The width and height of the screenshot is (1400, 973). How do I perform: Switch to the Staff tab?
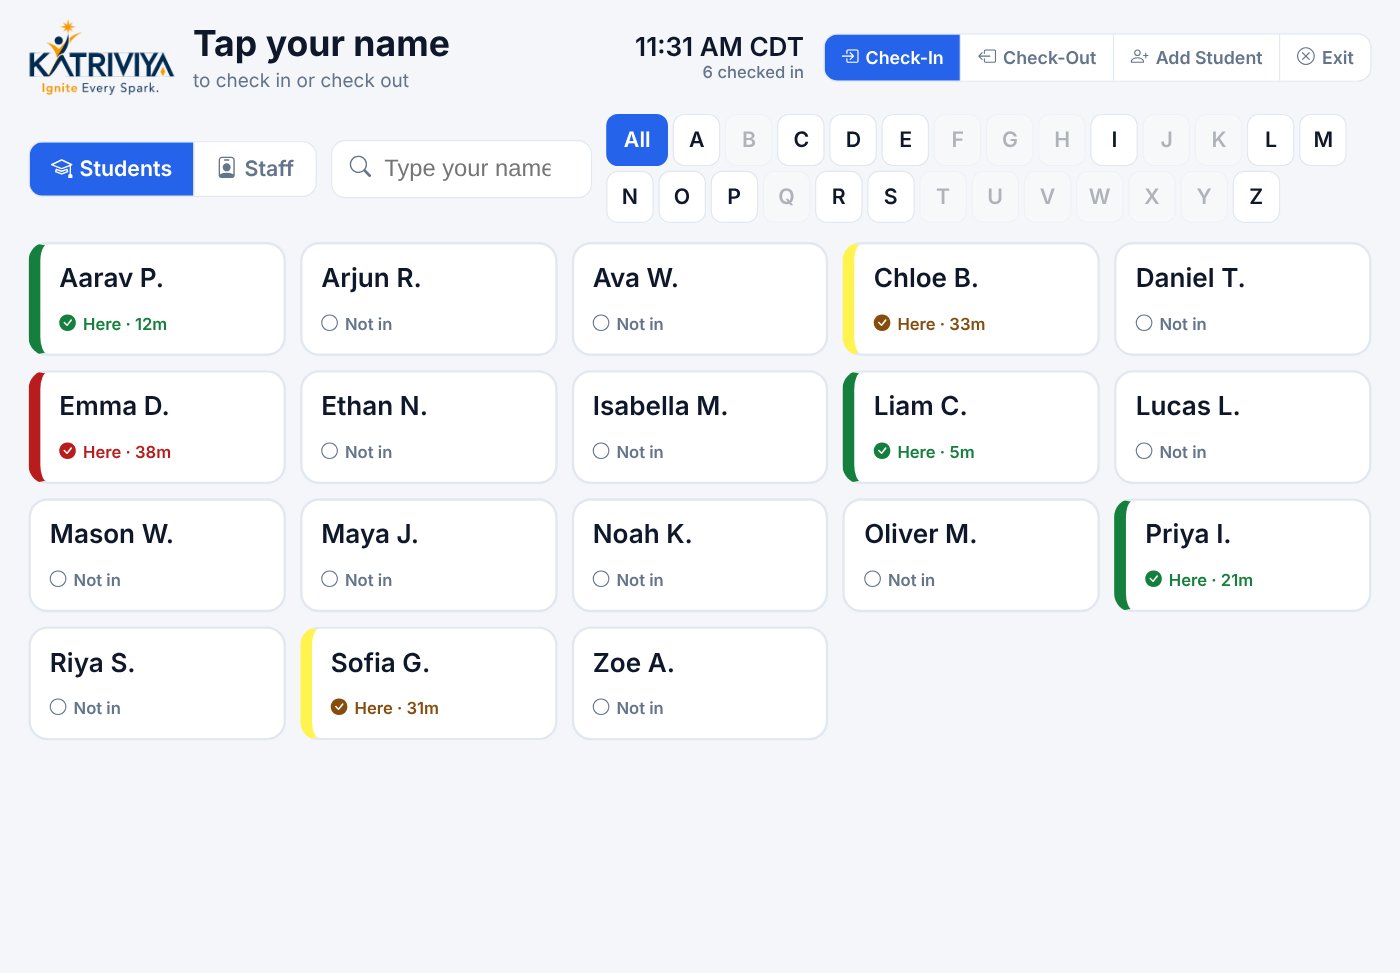click(x=255, y=168)
